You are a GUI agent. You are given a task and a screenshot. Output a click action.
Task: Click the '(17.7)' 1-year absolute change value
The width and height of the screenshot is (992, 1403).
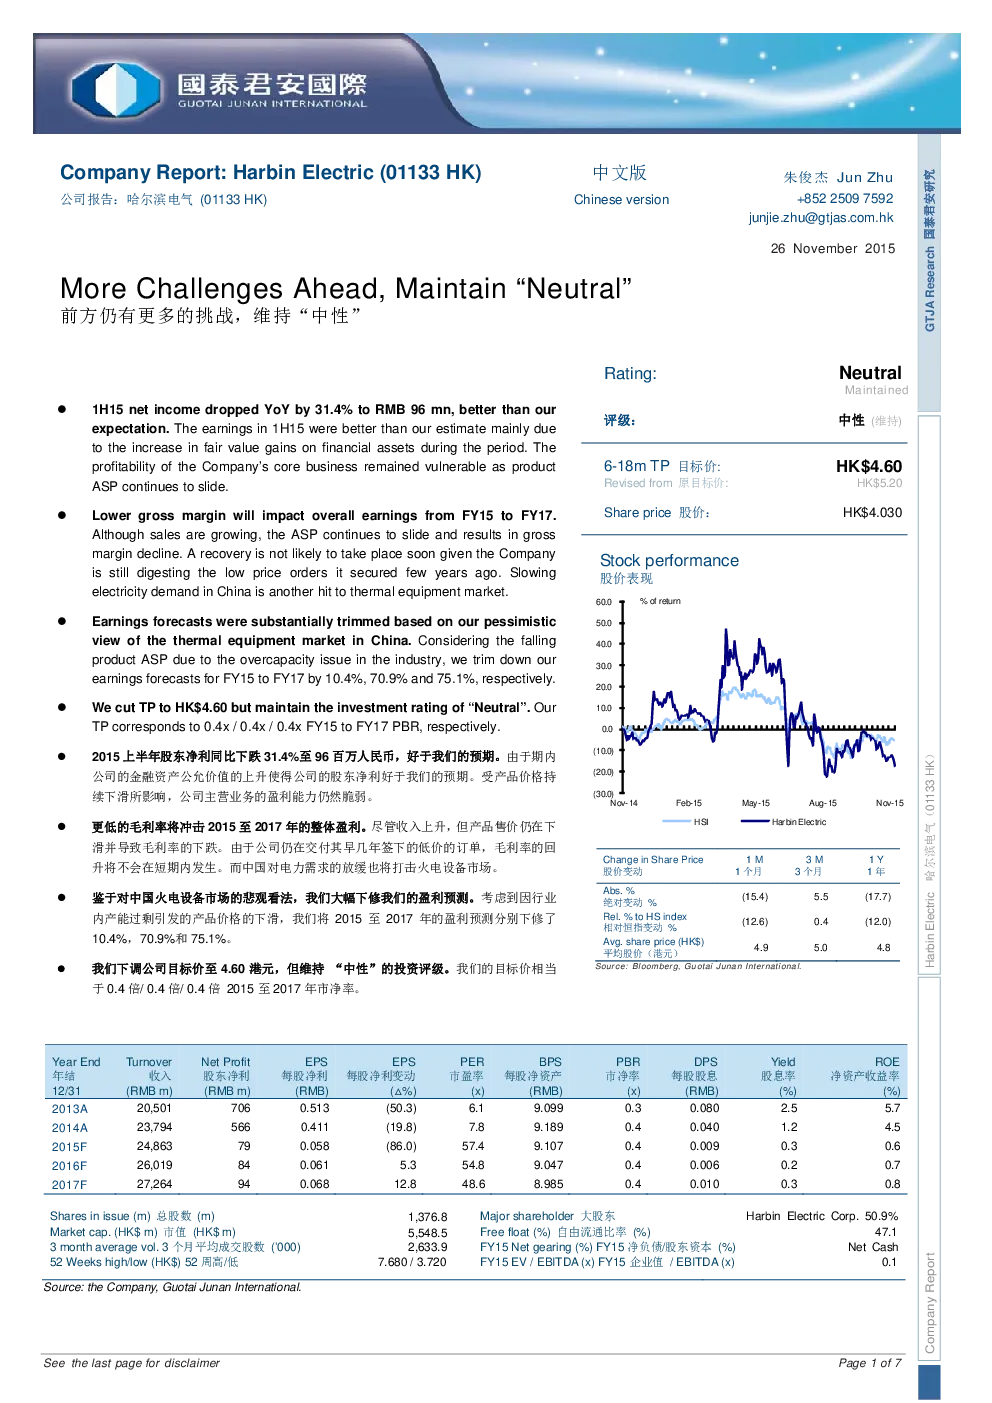tap(878, 897)
